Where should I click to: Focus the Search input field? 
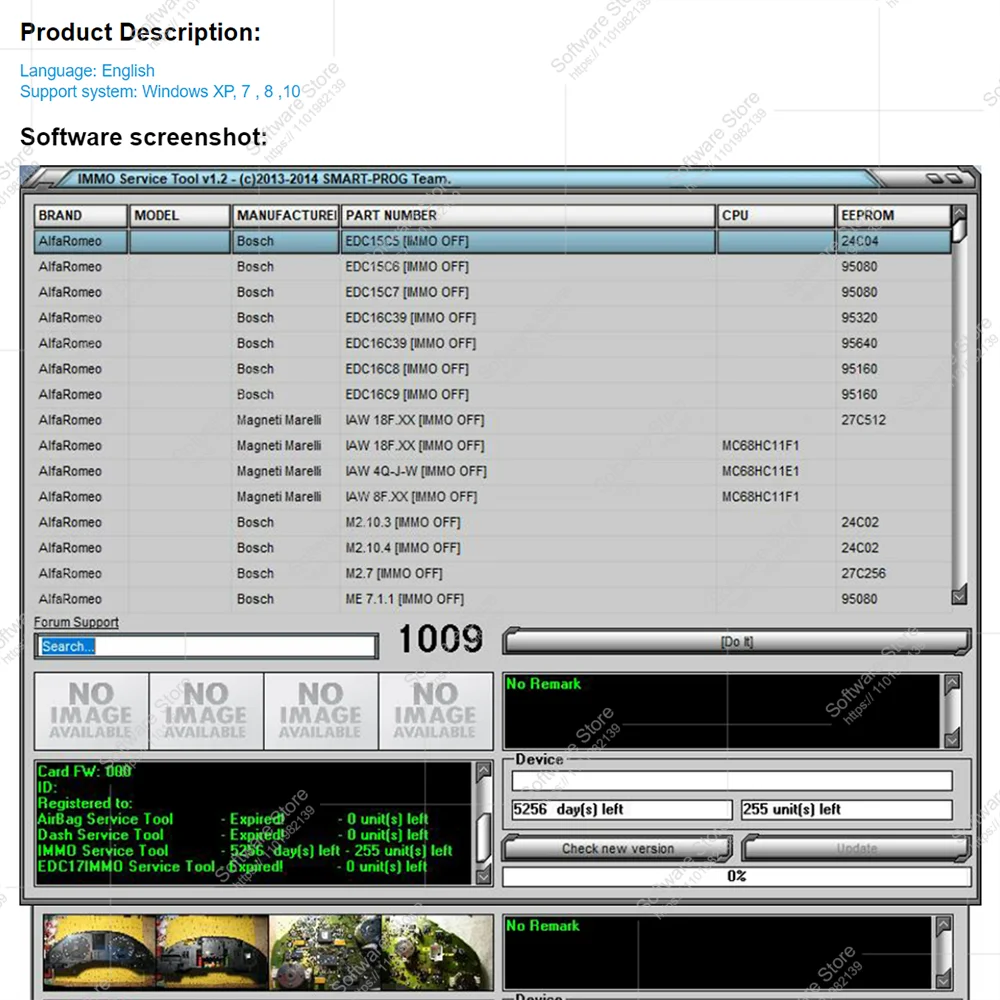(206, 646)
